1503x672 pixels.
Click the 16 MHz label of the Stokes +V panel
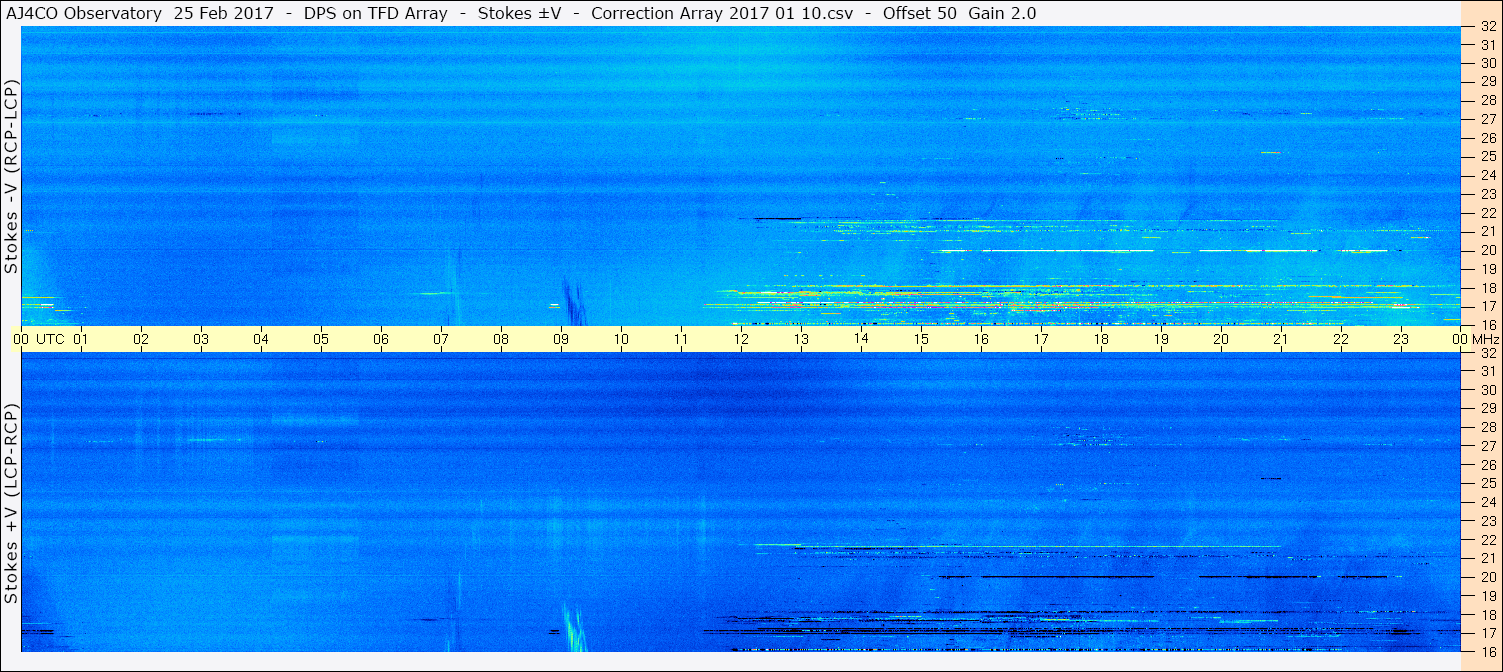1487,651
